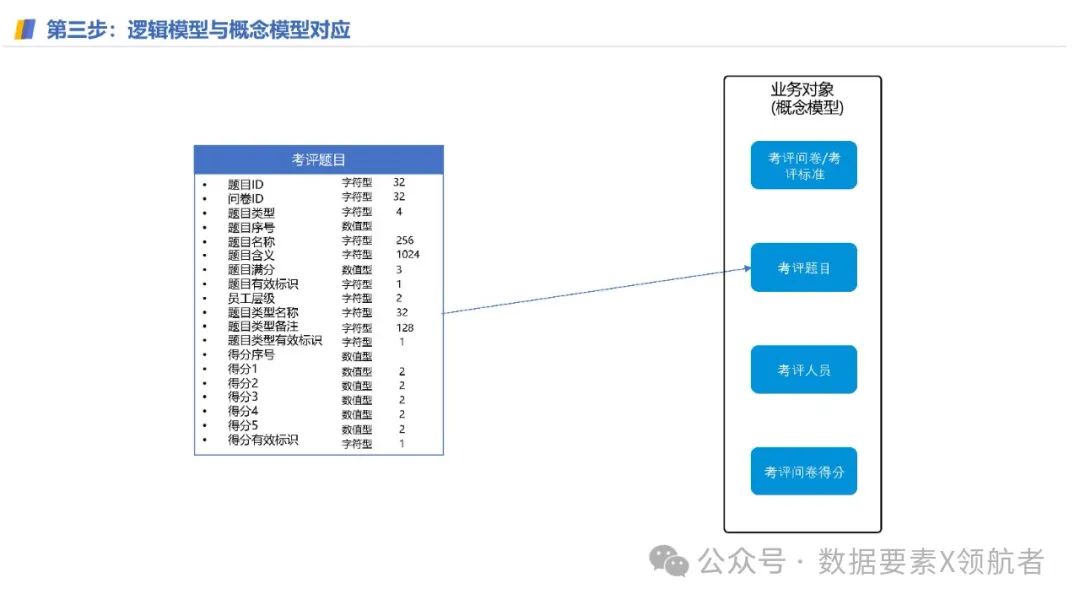Click the 得分有效标识 field name
This screenshot has height=605, width=1080.
pyautogui.click(x=263, y=440)
